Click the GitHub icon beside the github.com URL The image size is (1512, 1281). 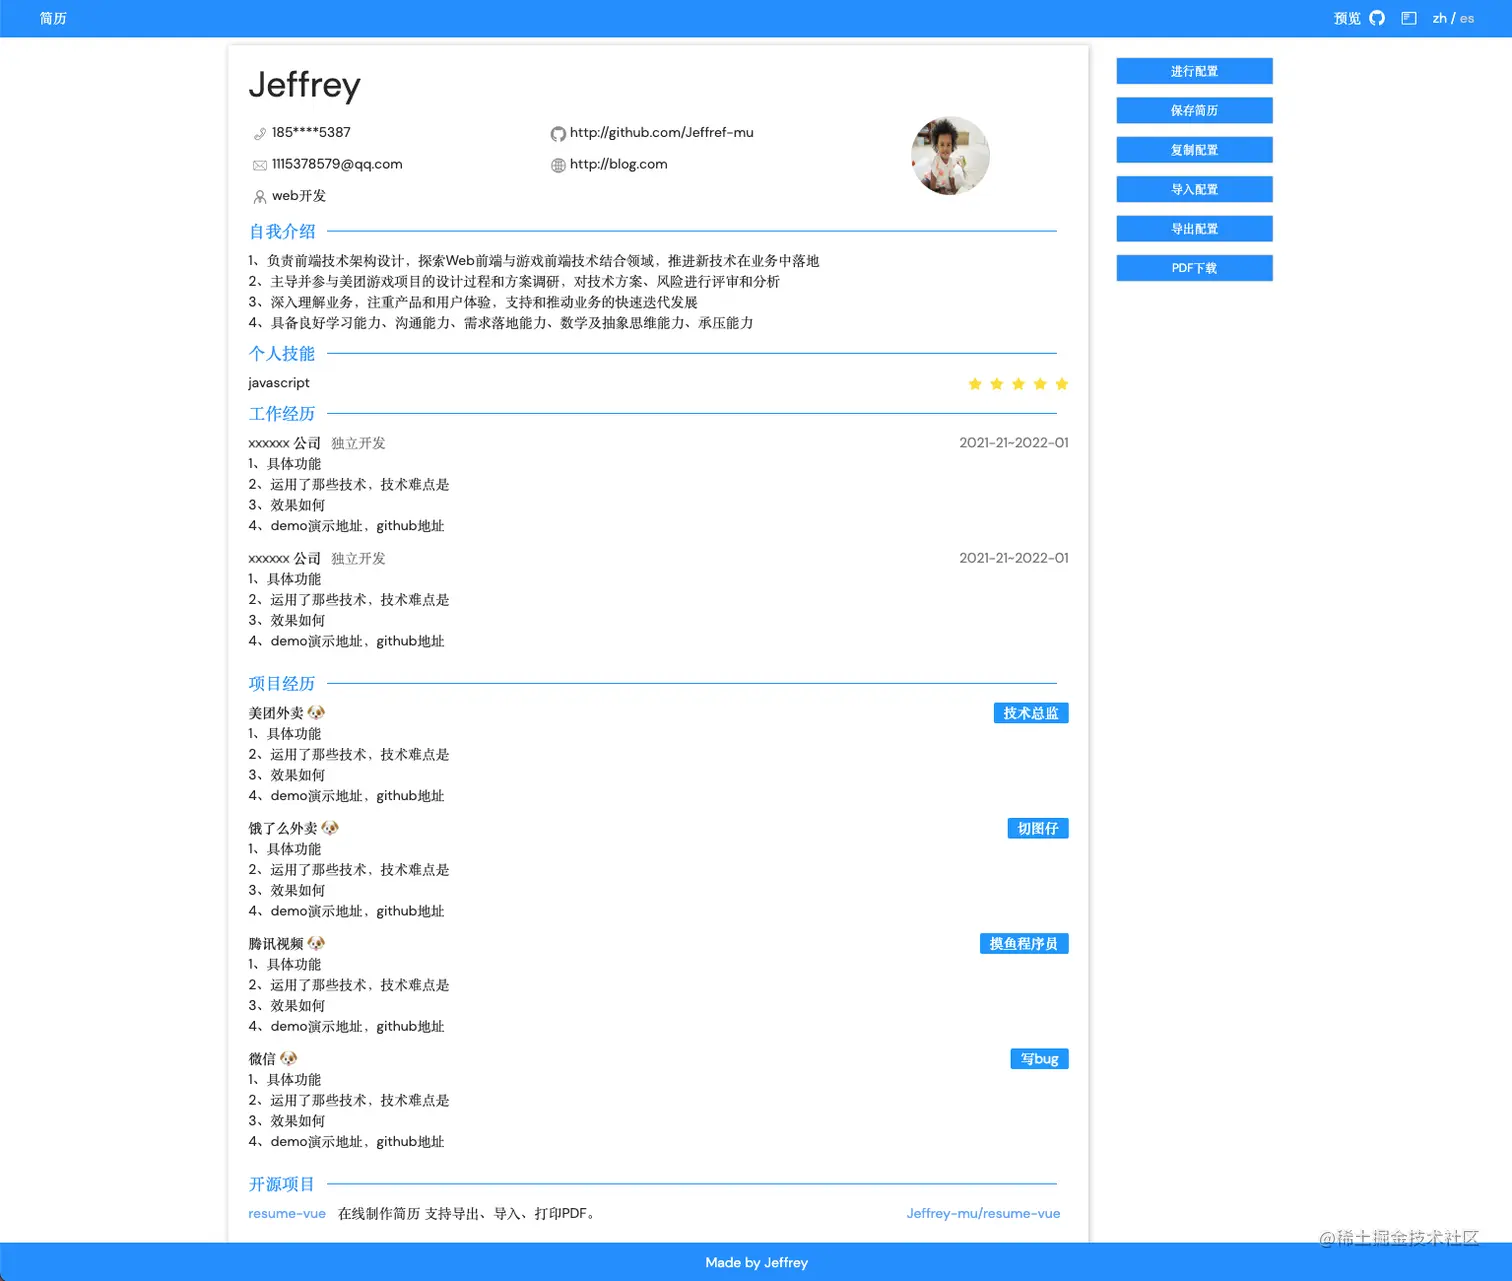click(x=558, y=133)
